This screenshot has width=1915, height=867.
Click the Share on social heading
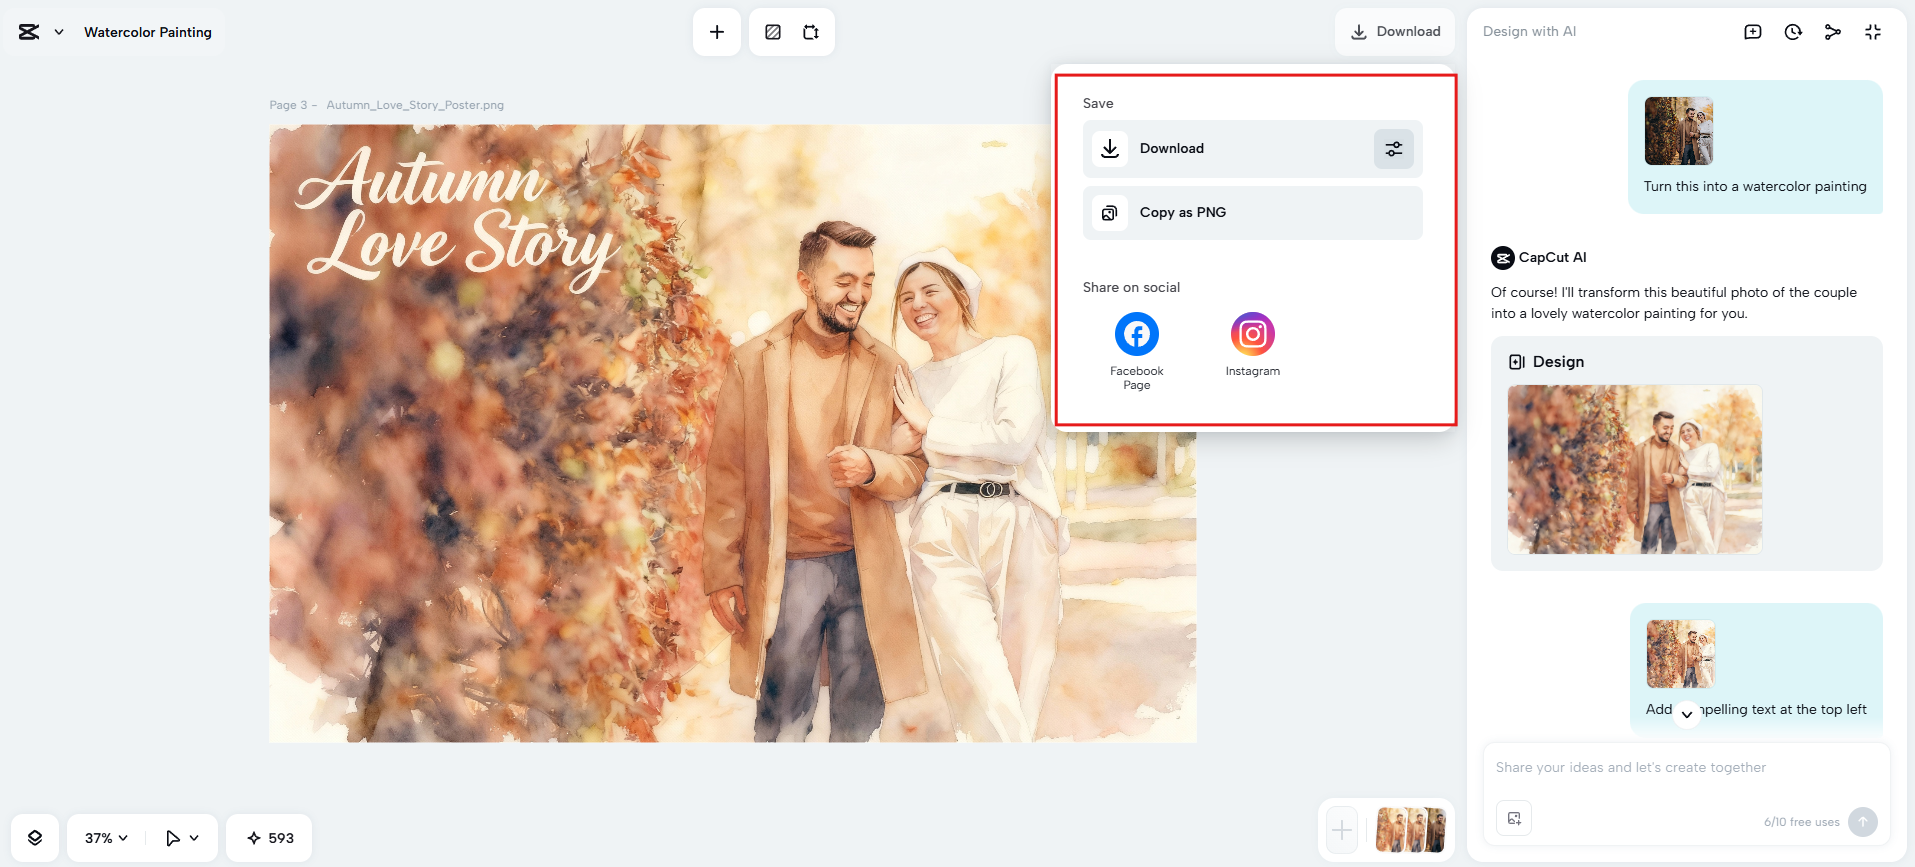point(1131,288)
